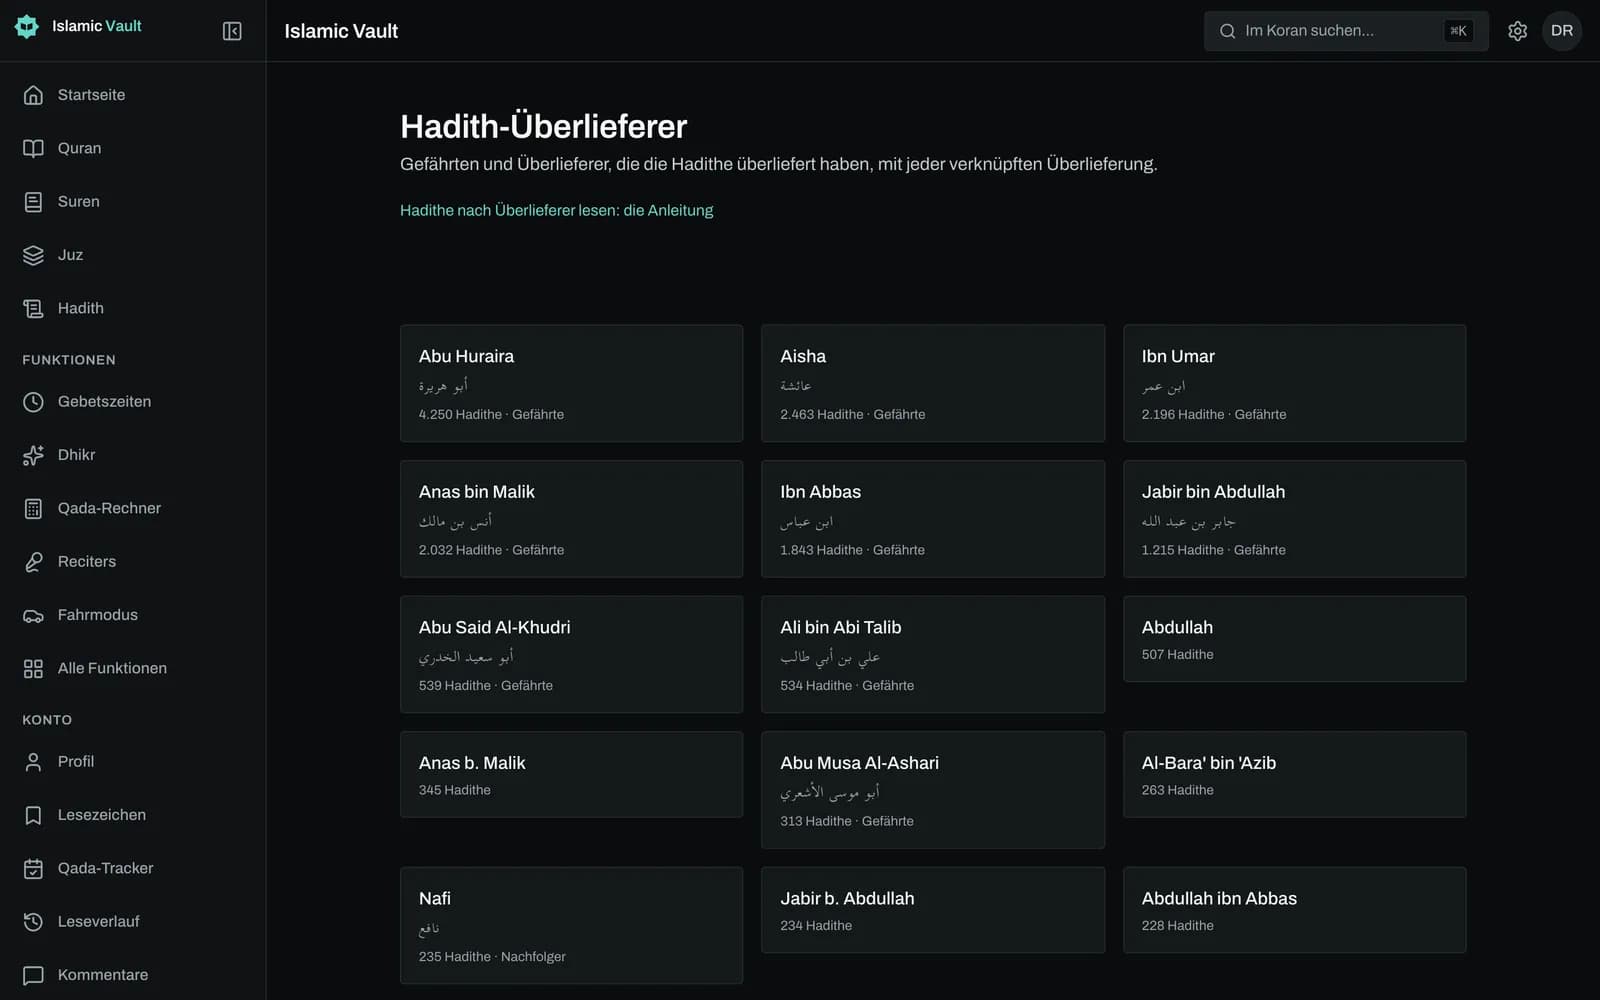Focus the Im Koran suchen search field
The width and height of the screenshot is (1600, 1000).
point(1346,31)
